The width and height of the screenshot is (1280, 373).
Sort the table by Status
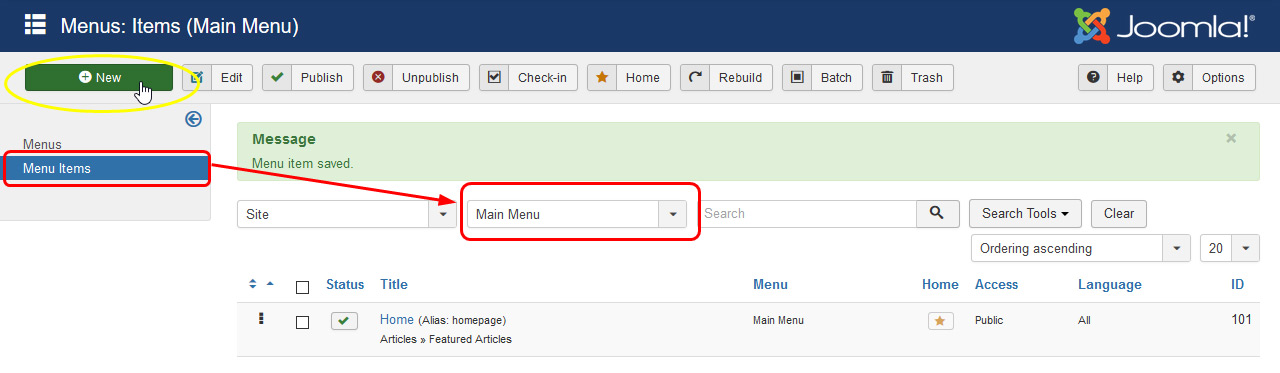[x=345, y=285]
